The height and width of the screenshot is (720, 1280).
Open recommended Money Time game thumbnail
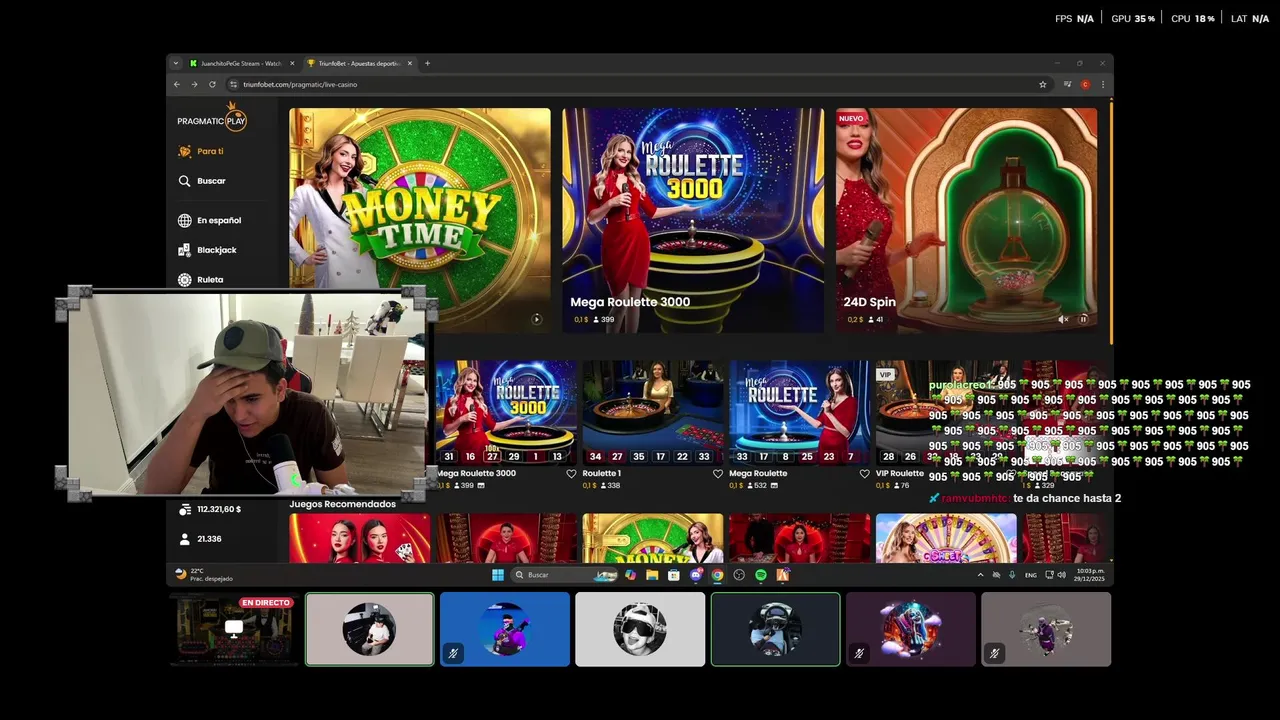(653, 538)
